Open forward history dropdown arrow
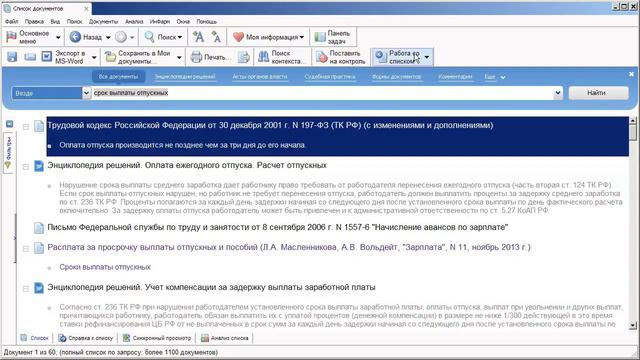The width and height of the screenshot is (640, 360). click(132, 38)
